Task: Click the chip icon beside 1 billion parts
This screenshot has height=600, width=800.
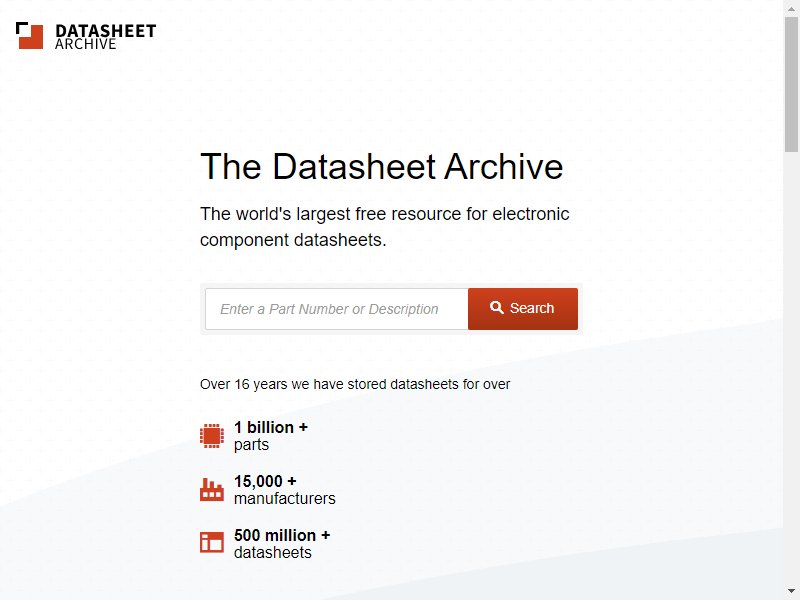Action: [212, 436]
